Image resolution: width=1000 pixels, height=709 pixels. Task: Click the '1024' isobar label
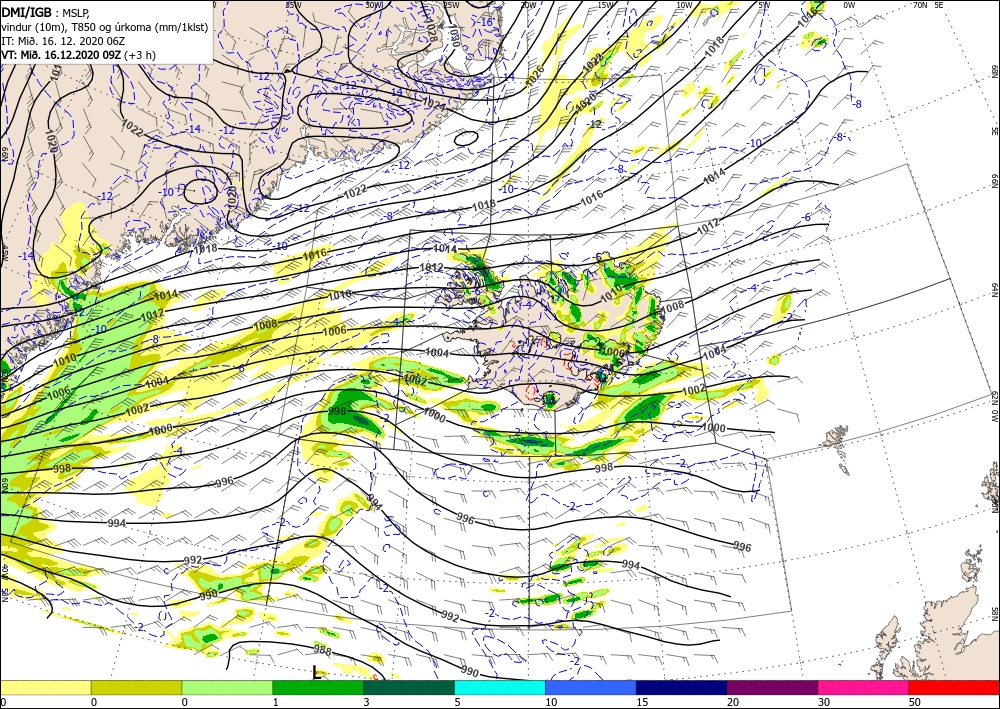(434, 102)
